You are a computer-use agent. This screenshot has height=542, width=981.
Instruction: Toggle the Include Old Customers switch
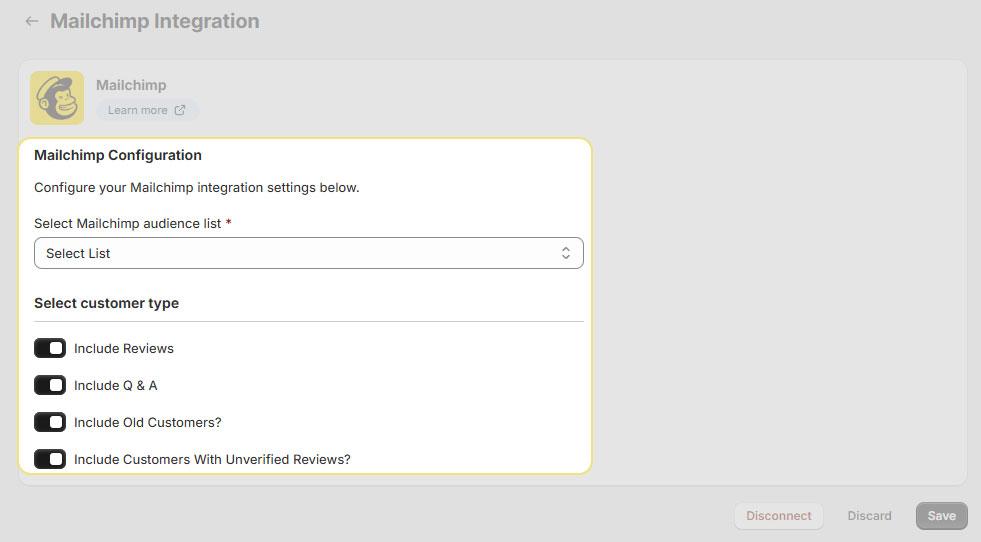tap(50, 422)
